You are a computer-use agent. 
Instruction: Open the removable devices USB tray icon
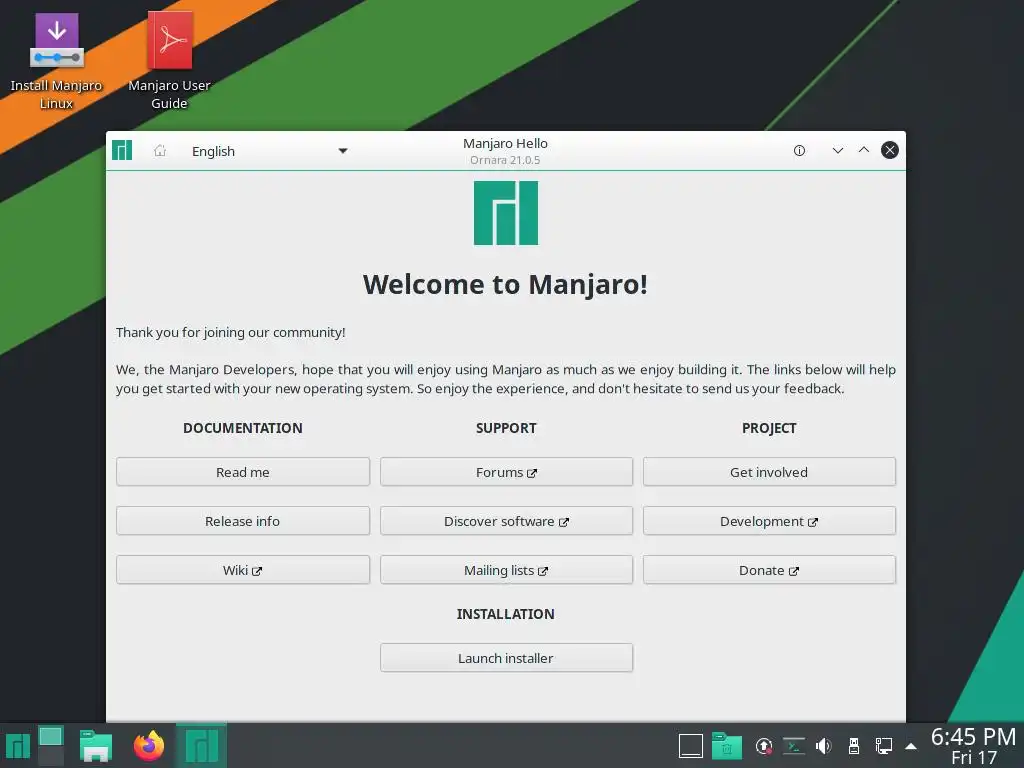coord(854,746)
